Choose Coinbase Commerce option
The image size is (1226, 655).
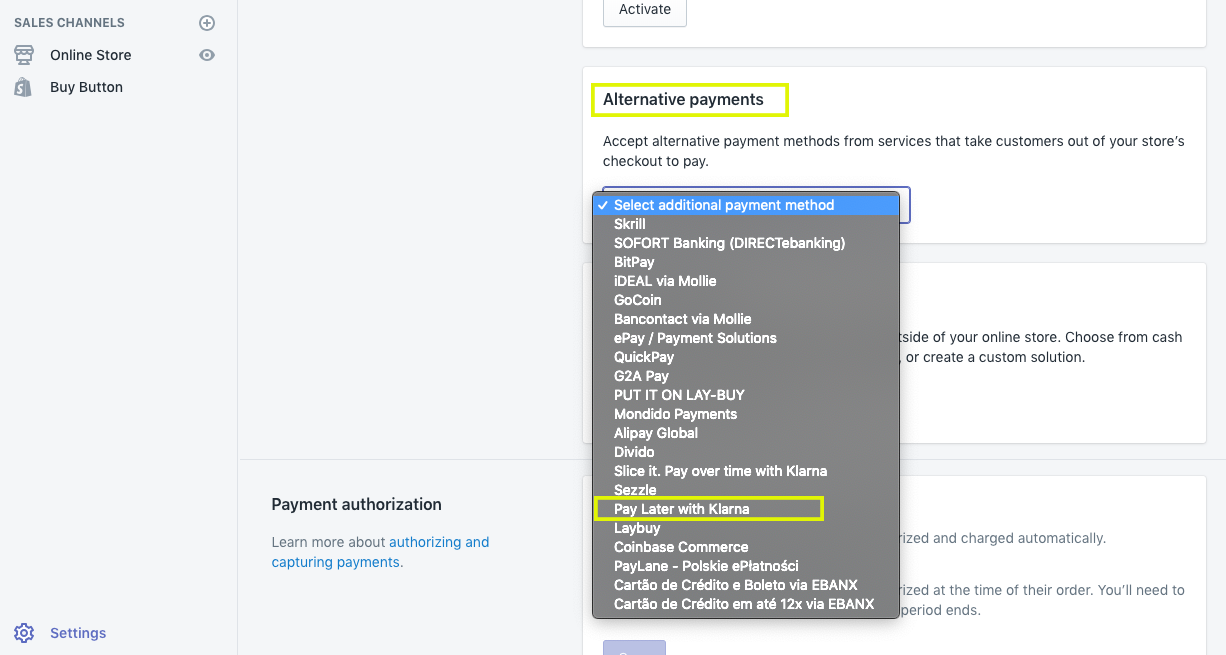tap(746, 547)
